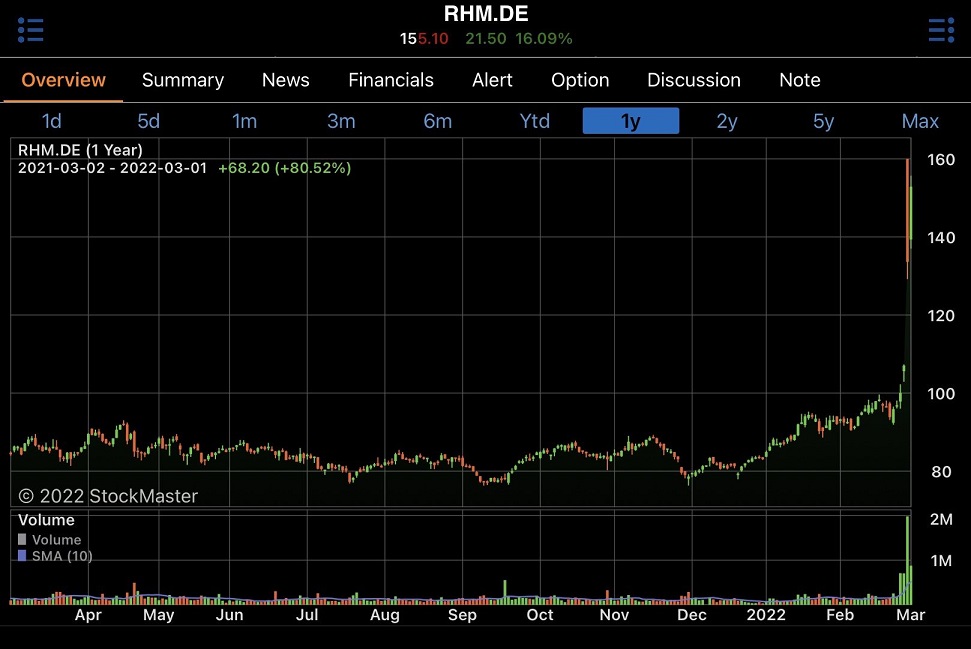Screen dimensions: 971x649
Task: Open the Financials tab
Action: click(x=391, y=80)
